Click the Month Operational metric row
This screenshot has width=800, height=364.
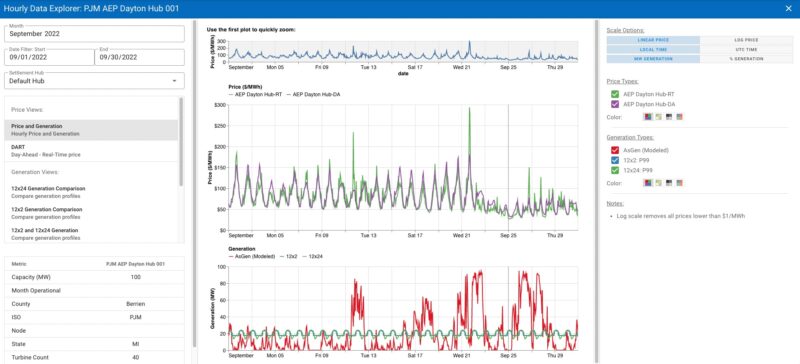tap(94, 290)
